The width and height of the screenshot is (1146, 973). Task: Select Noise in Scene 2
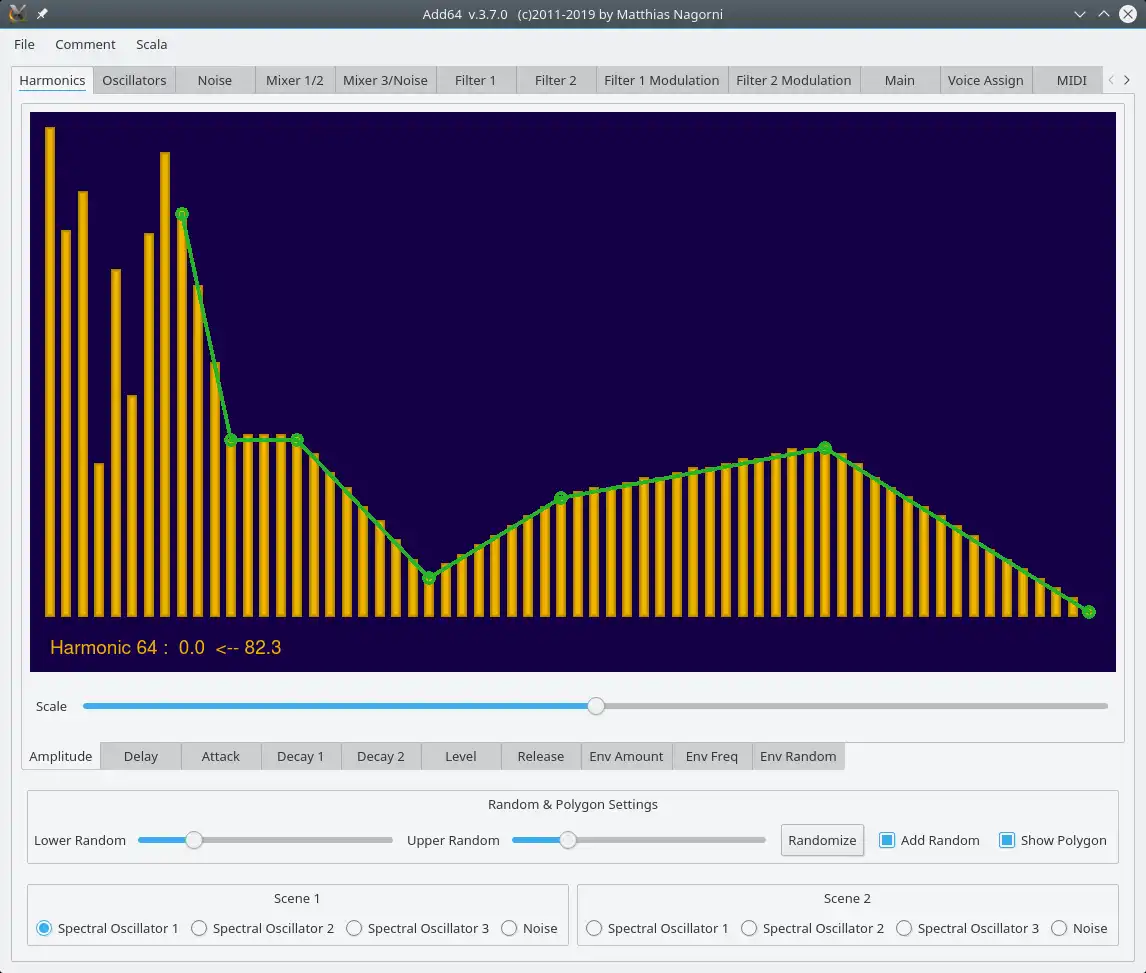[1059, 928]
